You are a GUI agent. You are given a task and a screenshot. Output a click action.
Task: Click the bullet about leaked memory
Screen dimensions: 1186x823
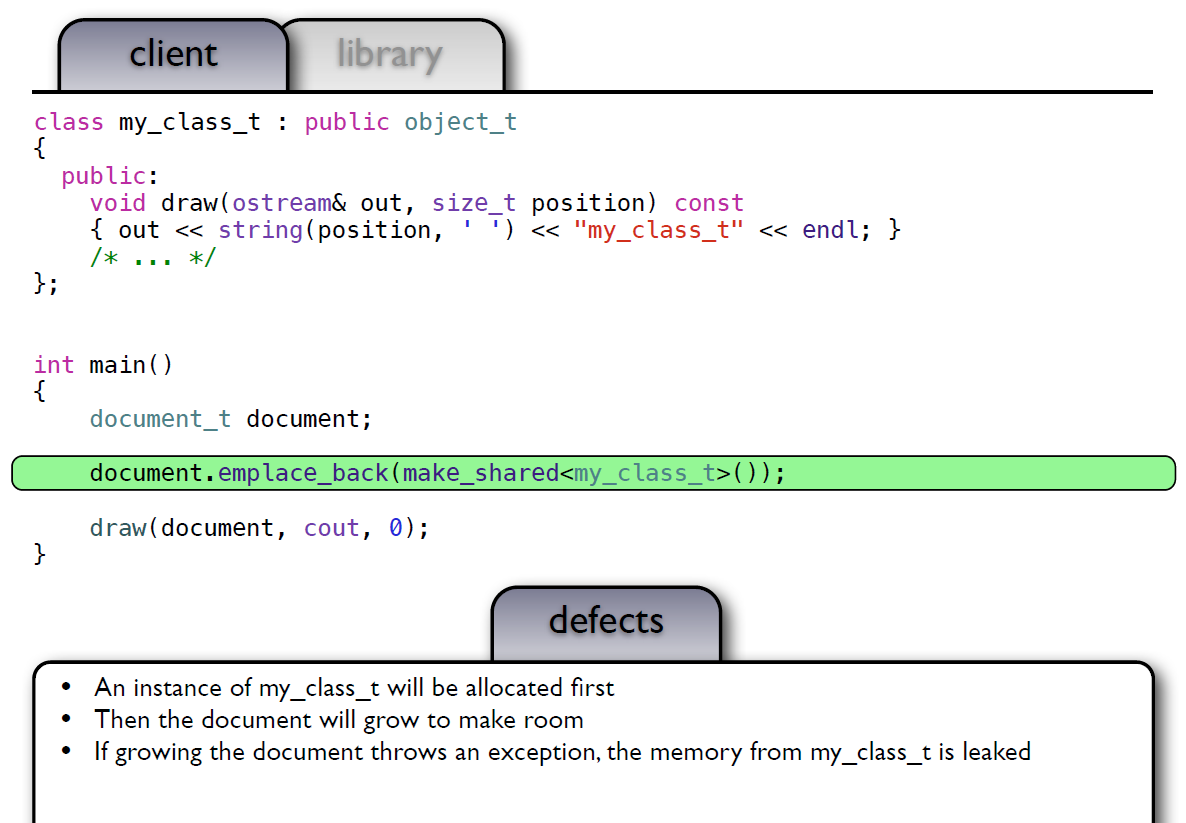pyautogui.click(x=562, y=752)
